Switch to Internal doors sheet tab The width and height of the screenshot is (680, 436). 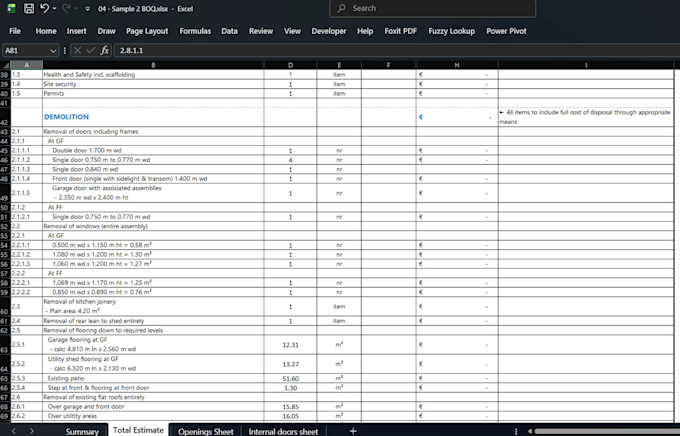(283, 431)
